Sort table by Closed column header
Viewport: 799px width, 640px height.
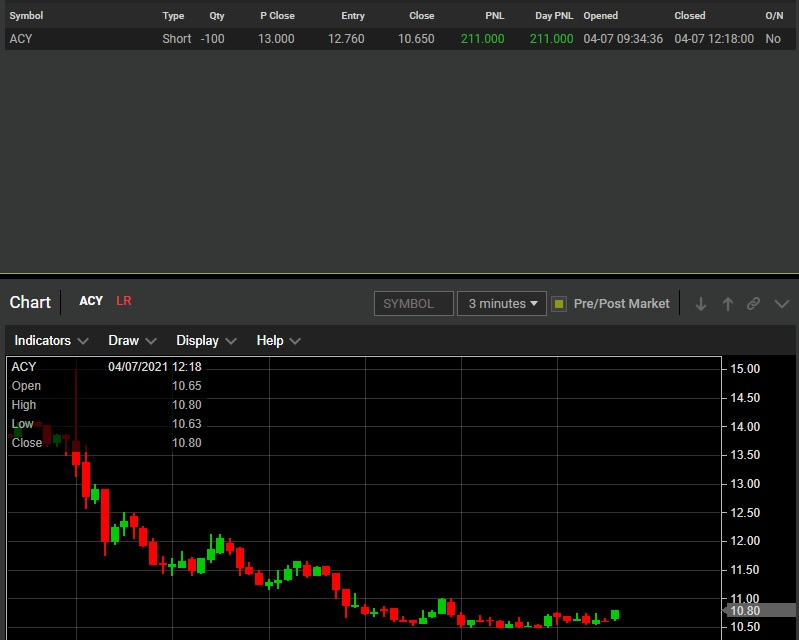coord(690,15)
